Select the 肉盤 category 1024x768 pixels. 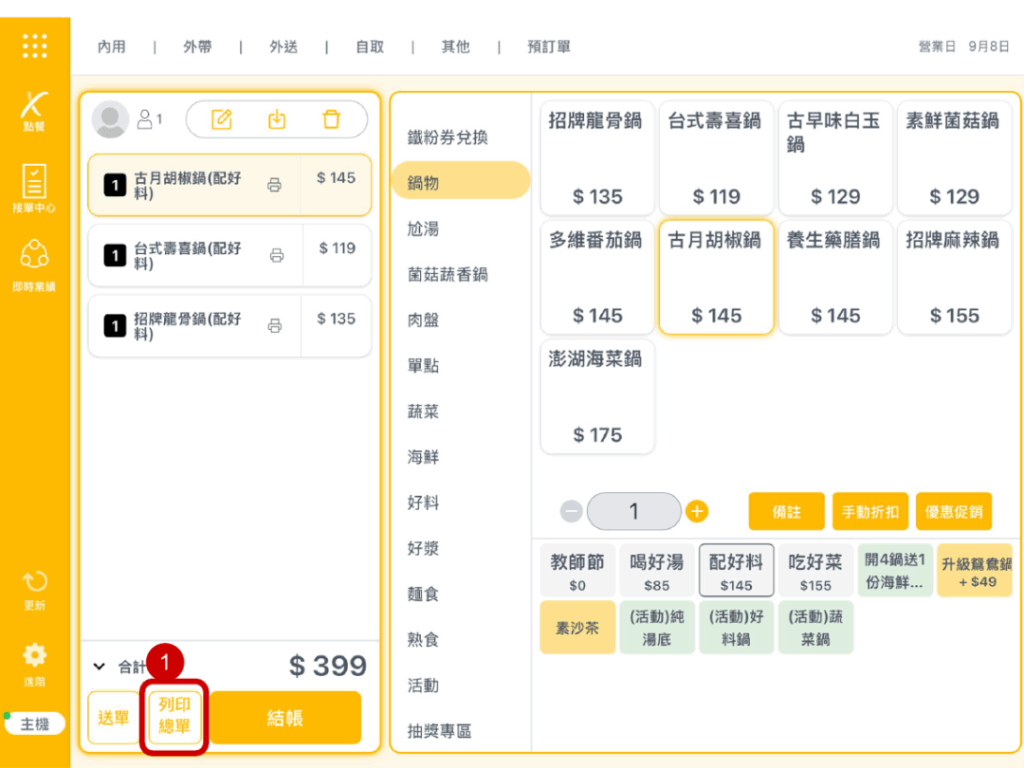[x=424, y=320]
